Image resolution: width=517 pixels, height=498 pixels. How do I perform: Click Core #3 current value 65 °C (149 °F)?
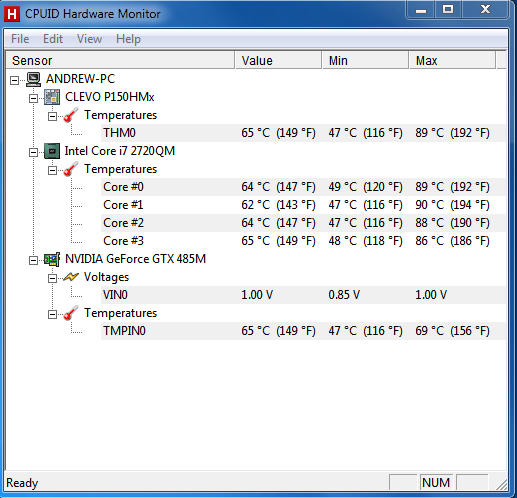(278, 241)
